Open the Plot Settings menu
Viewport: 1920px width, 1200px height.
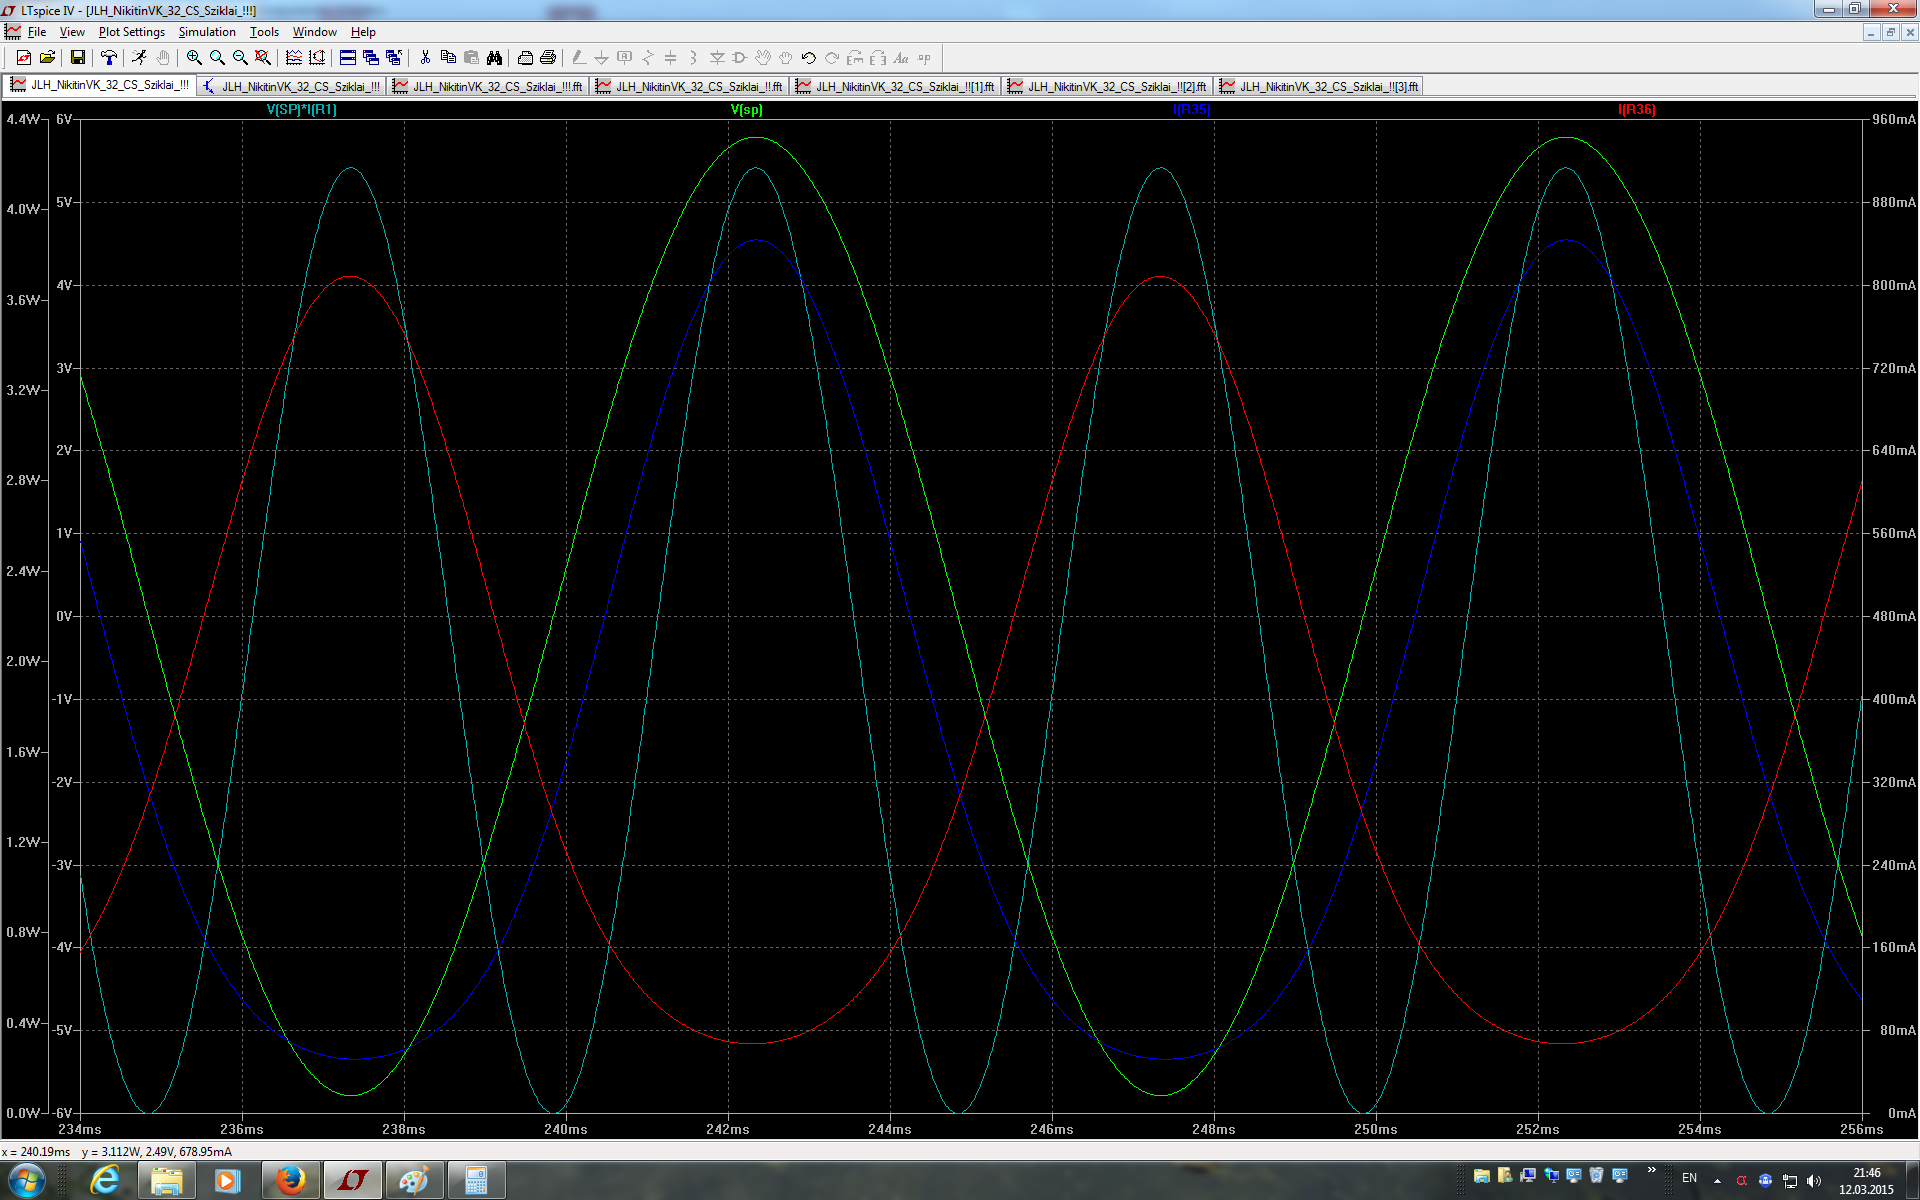[132, 32]
